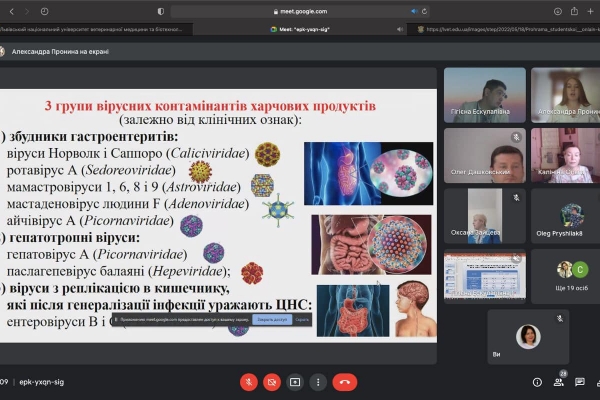Reload the page
Screen dimensions: 600x400
pyautogui.click(x=424, y=11)
